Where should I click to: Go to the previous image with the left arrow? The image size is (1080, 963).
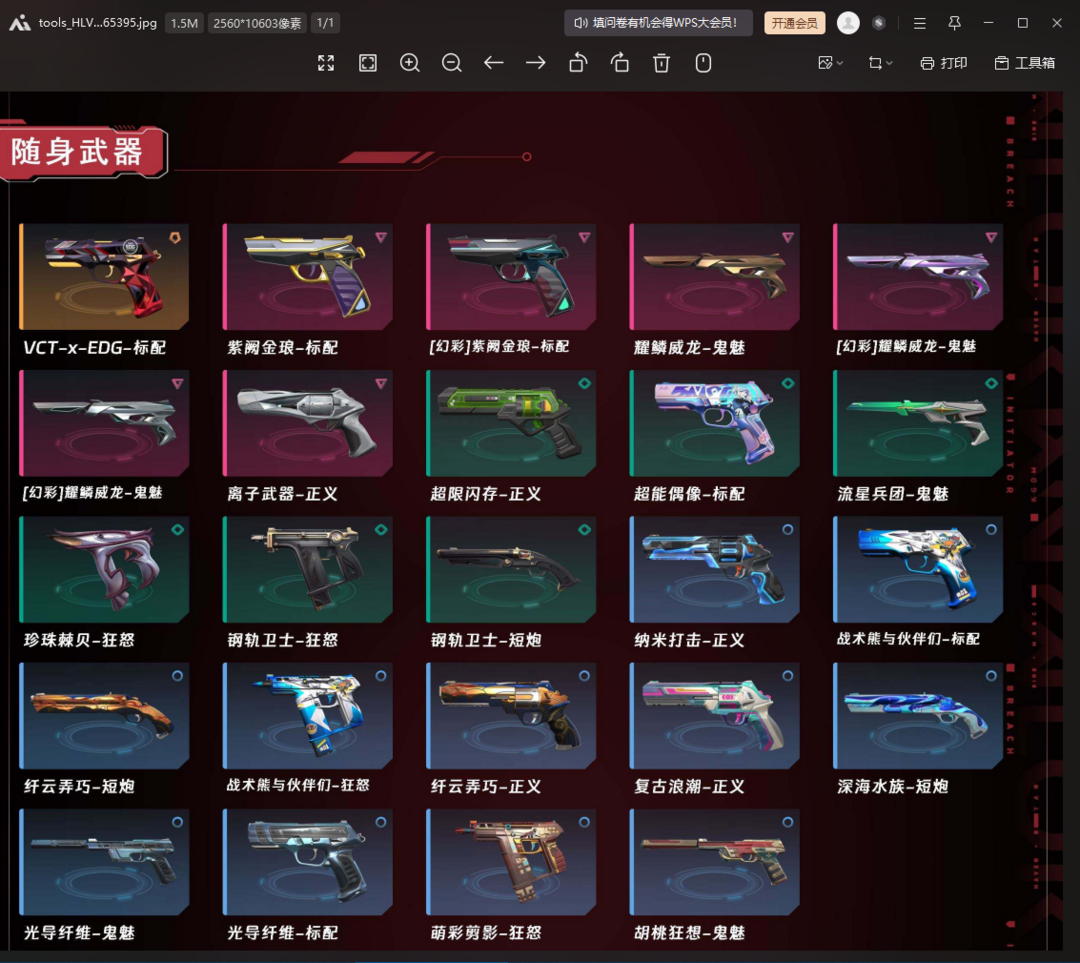point(494,63)
